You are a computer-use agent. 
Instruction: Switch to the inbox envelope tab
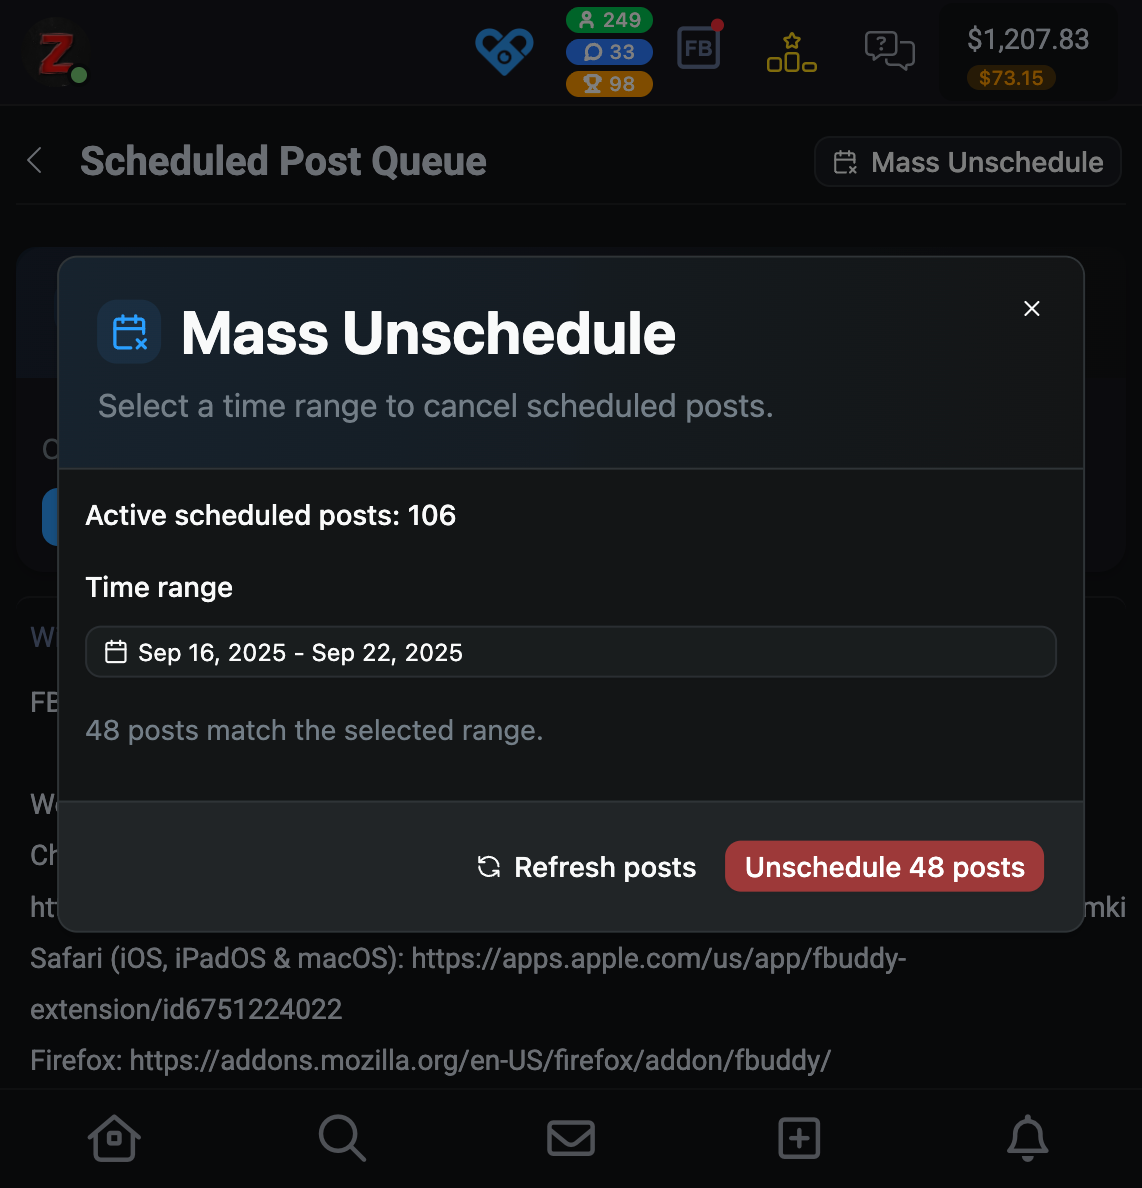click(x=571, y=1138)
